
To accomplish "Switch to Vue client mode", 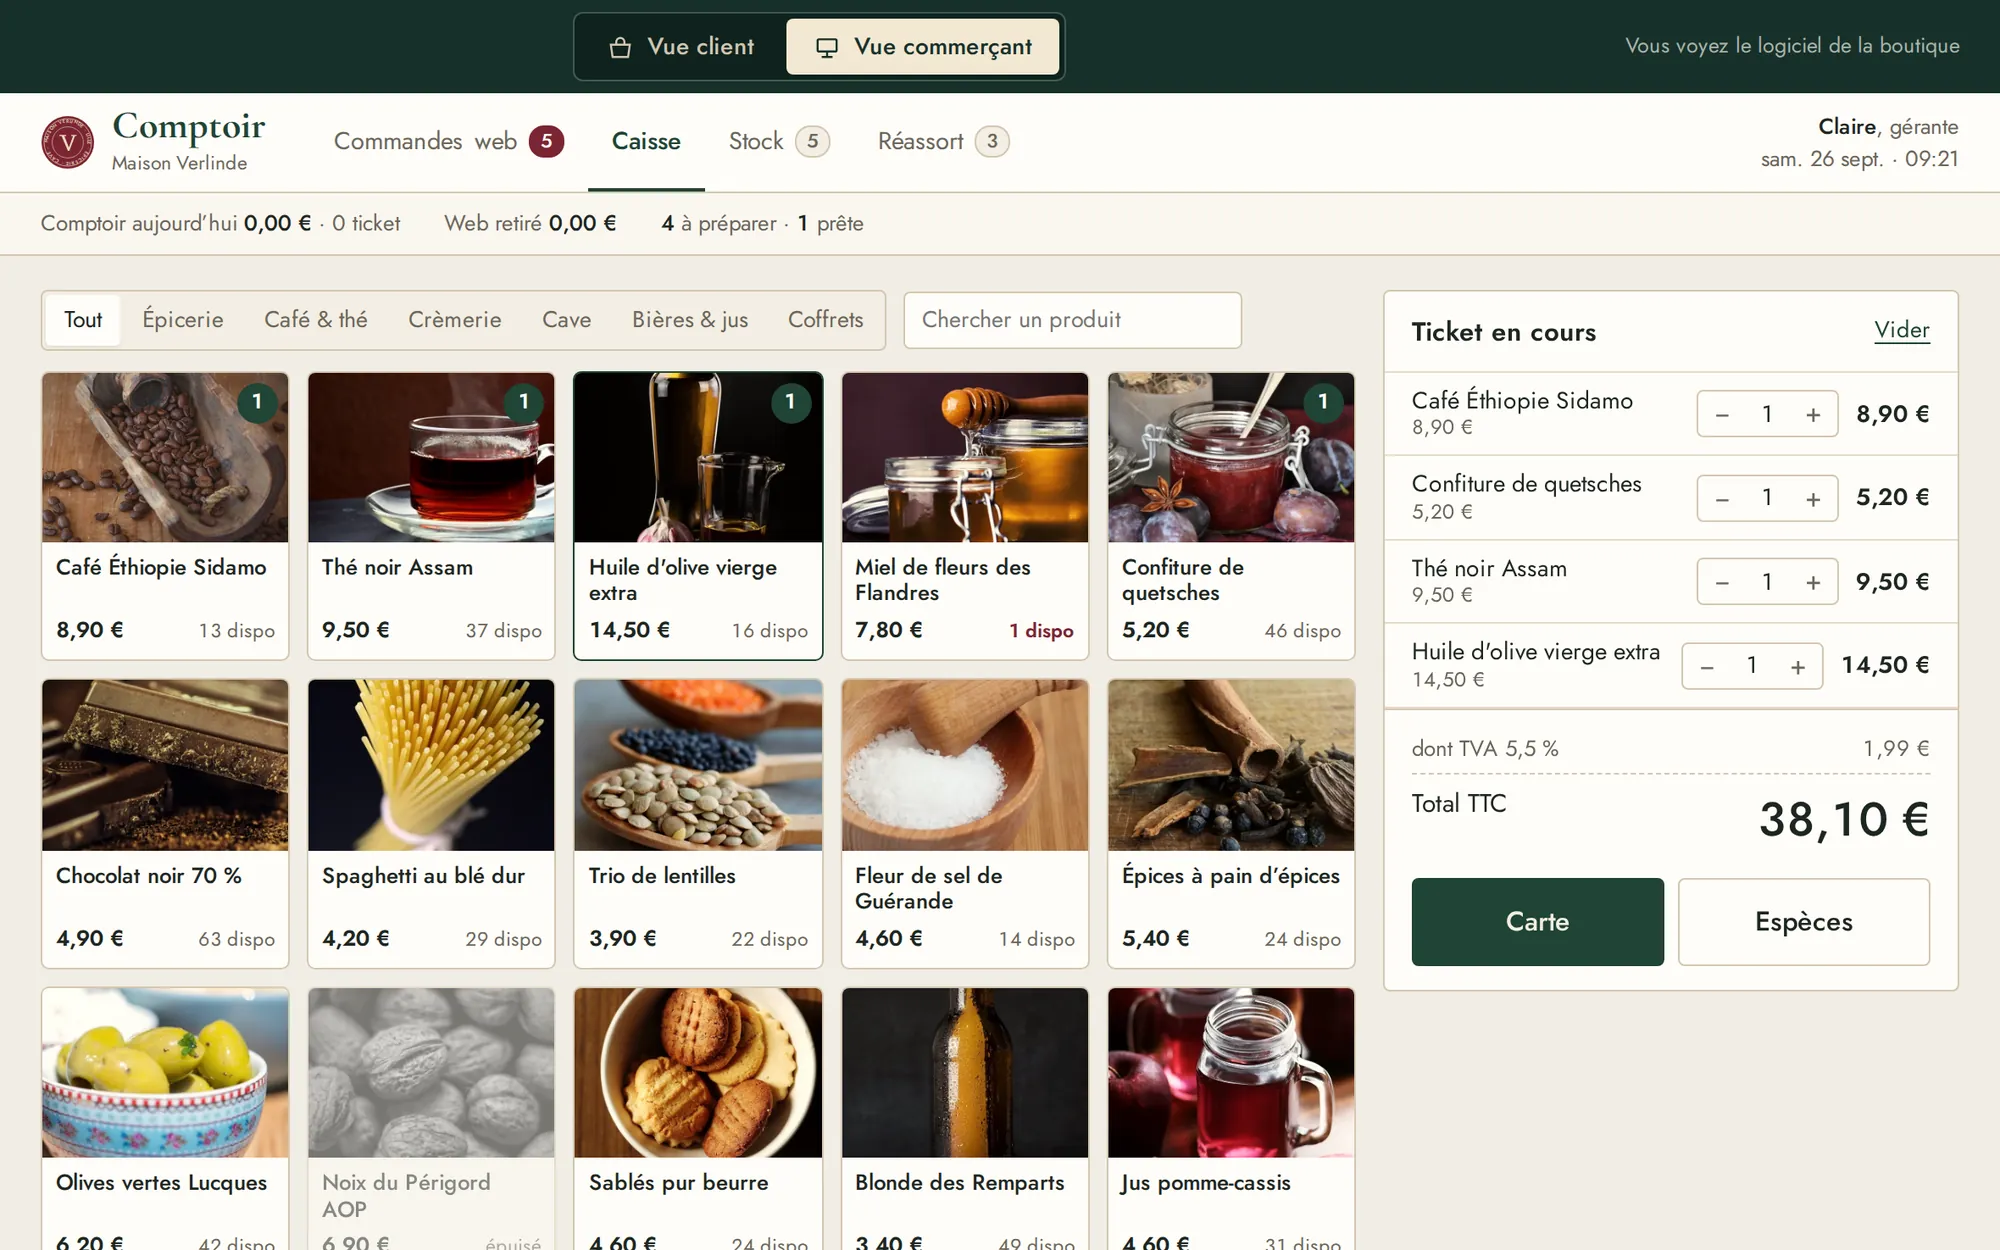I will [681, 47].
